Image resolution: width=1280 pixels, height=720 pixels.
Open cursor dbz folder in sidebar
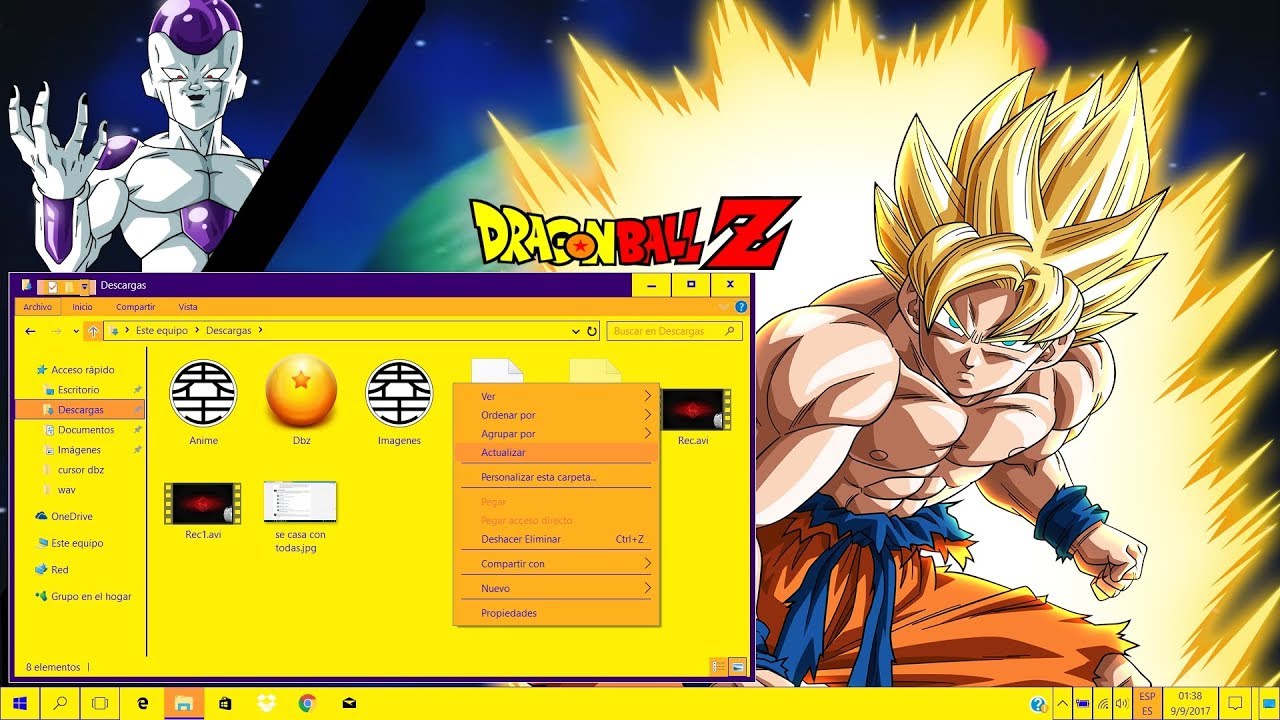(80, 470)
